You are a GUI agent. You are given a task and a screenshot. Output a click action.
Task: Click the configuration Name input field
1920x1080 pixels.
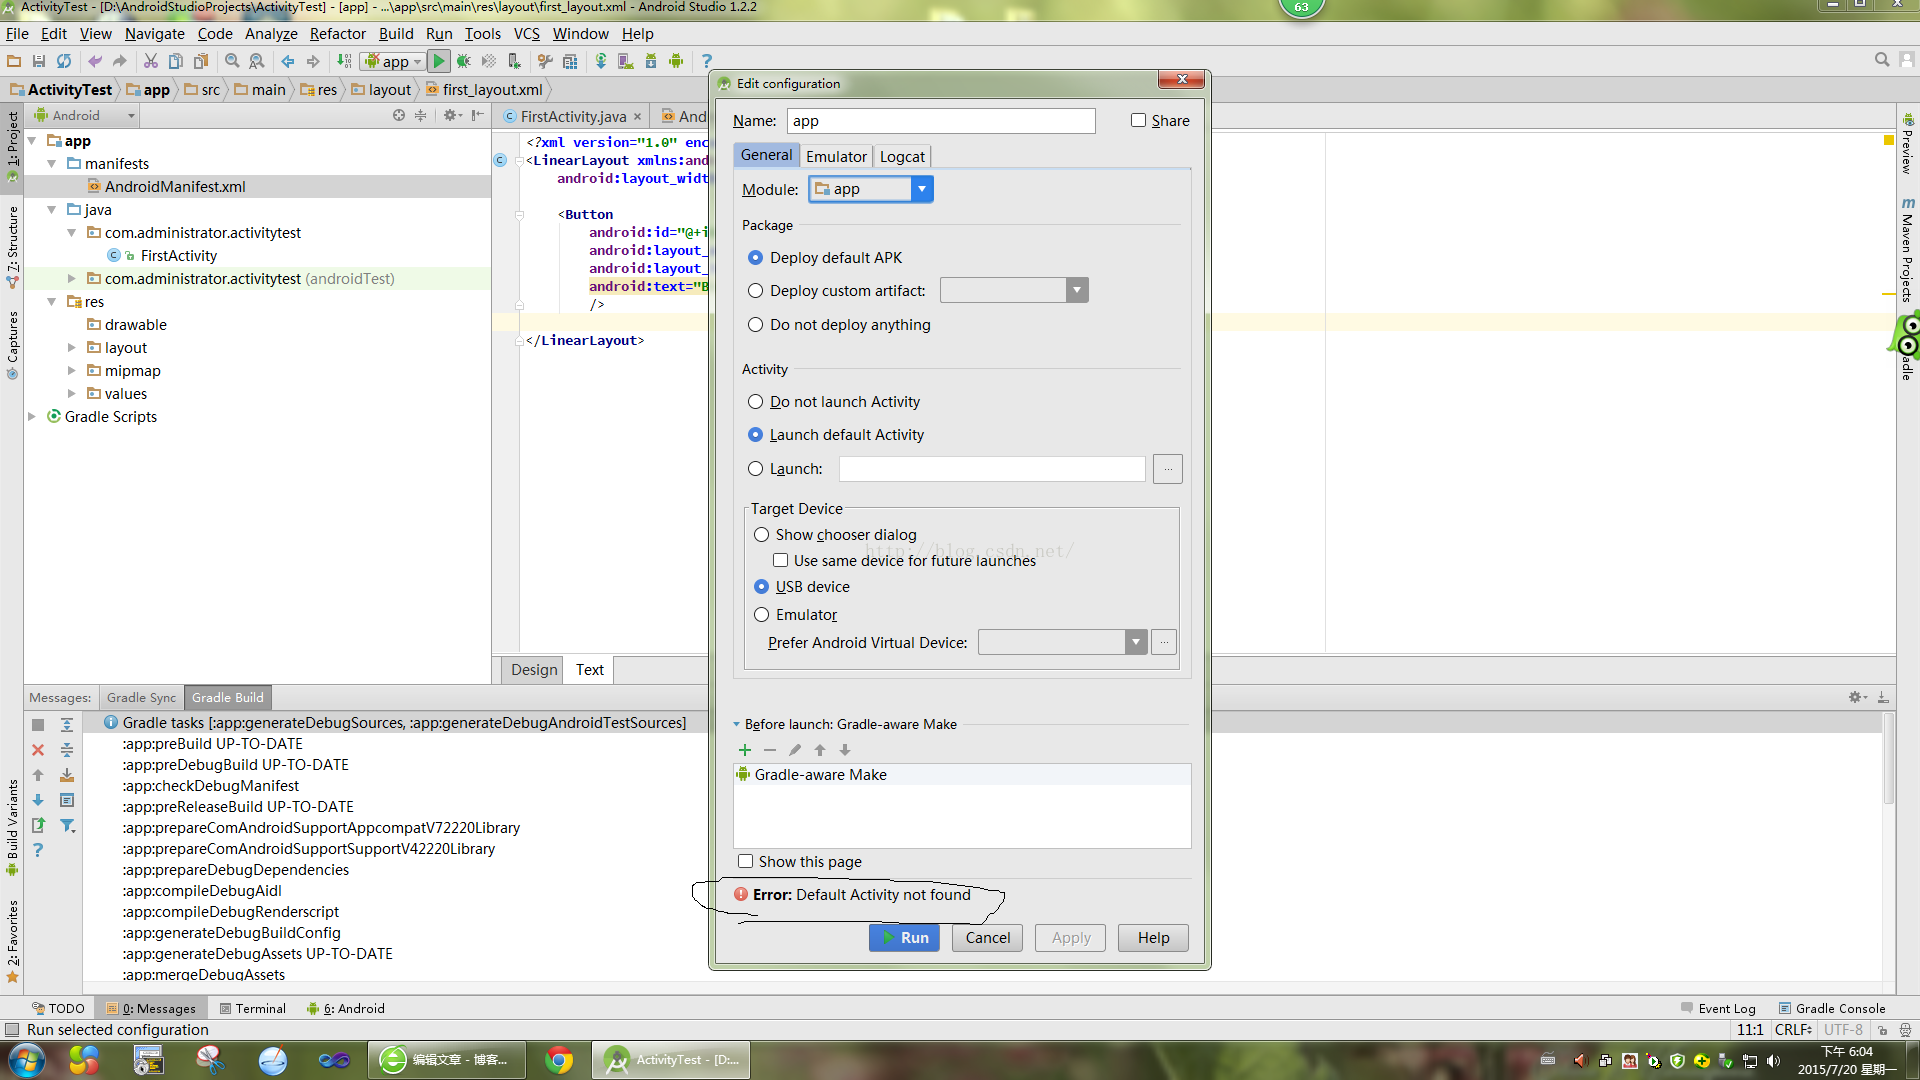click(941, 121)
